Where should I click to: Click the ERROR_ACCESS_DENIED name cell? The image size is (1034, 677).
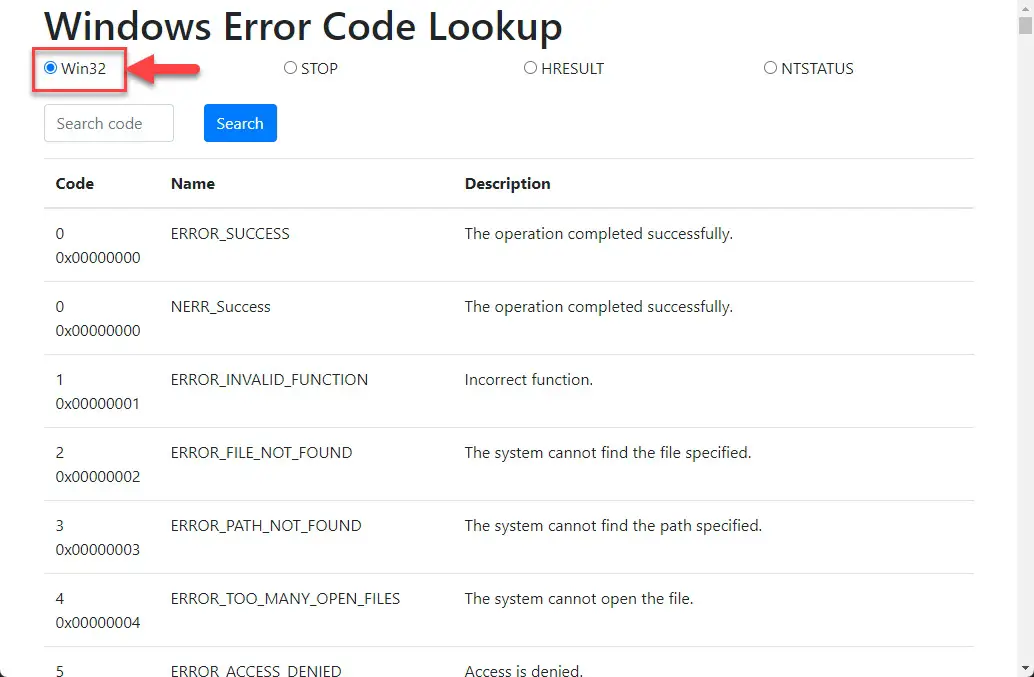click(x=256, y=670)
